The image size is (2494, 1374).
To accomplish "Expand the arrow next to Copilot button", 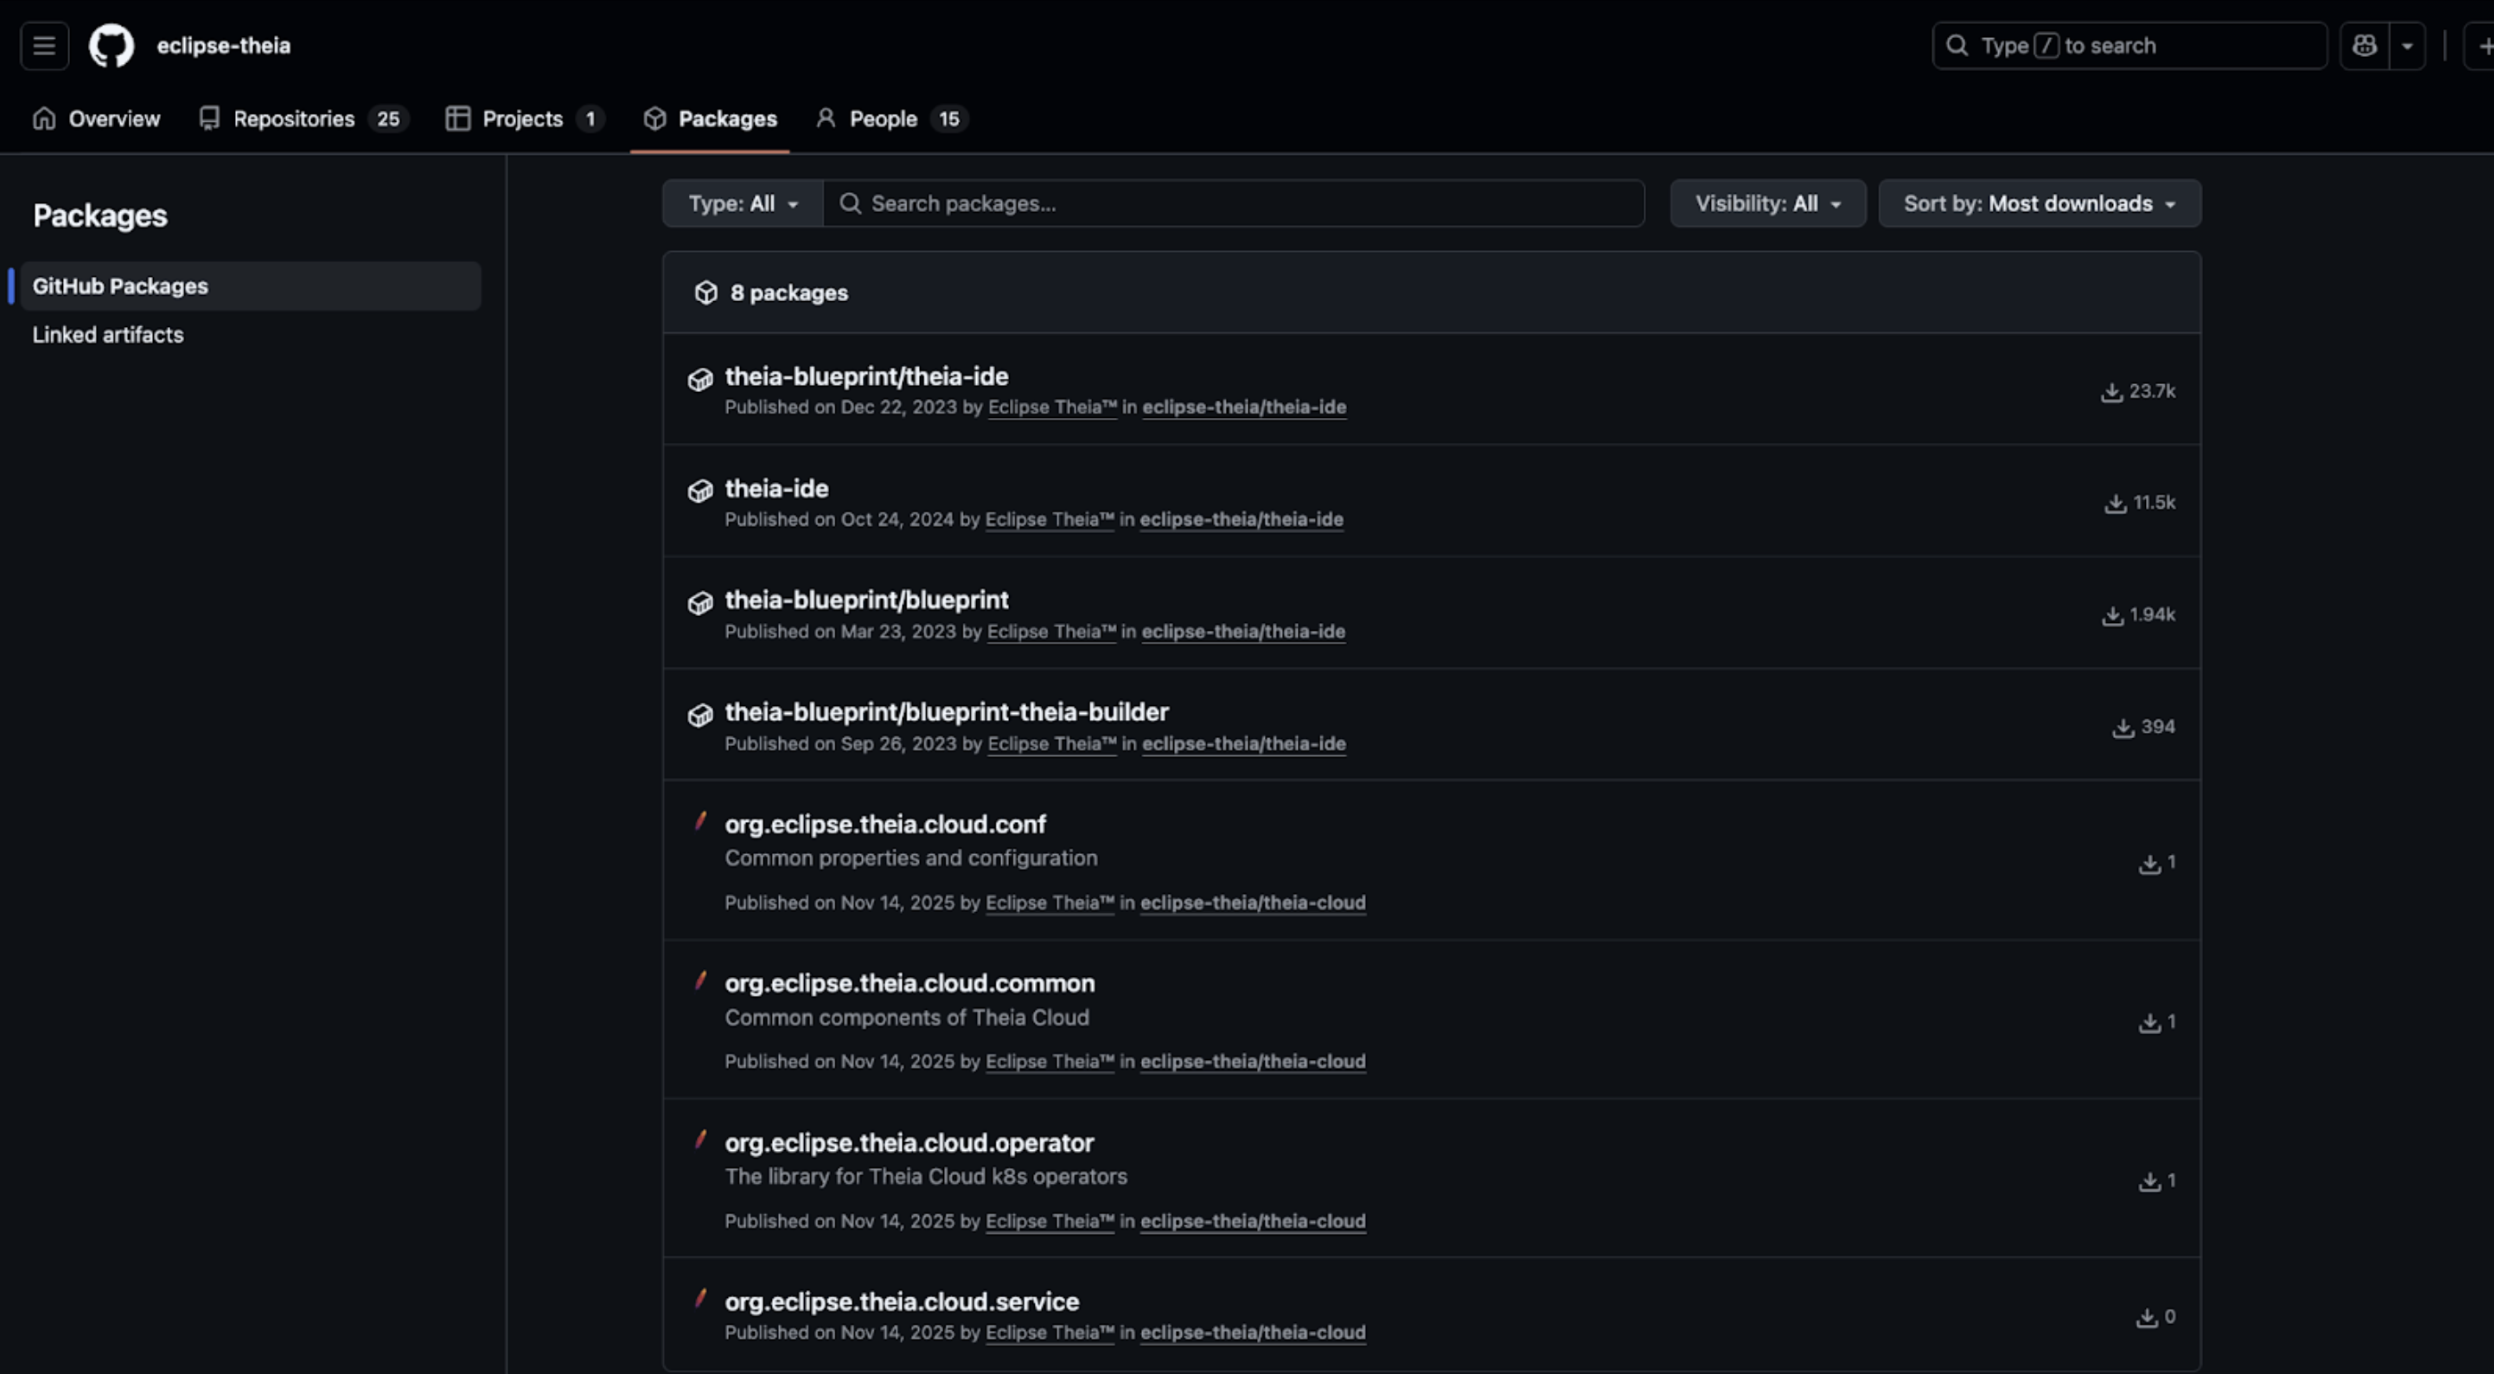I will point(2407,46).
